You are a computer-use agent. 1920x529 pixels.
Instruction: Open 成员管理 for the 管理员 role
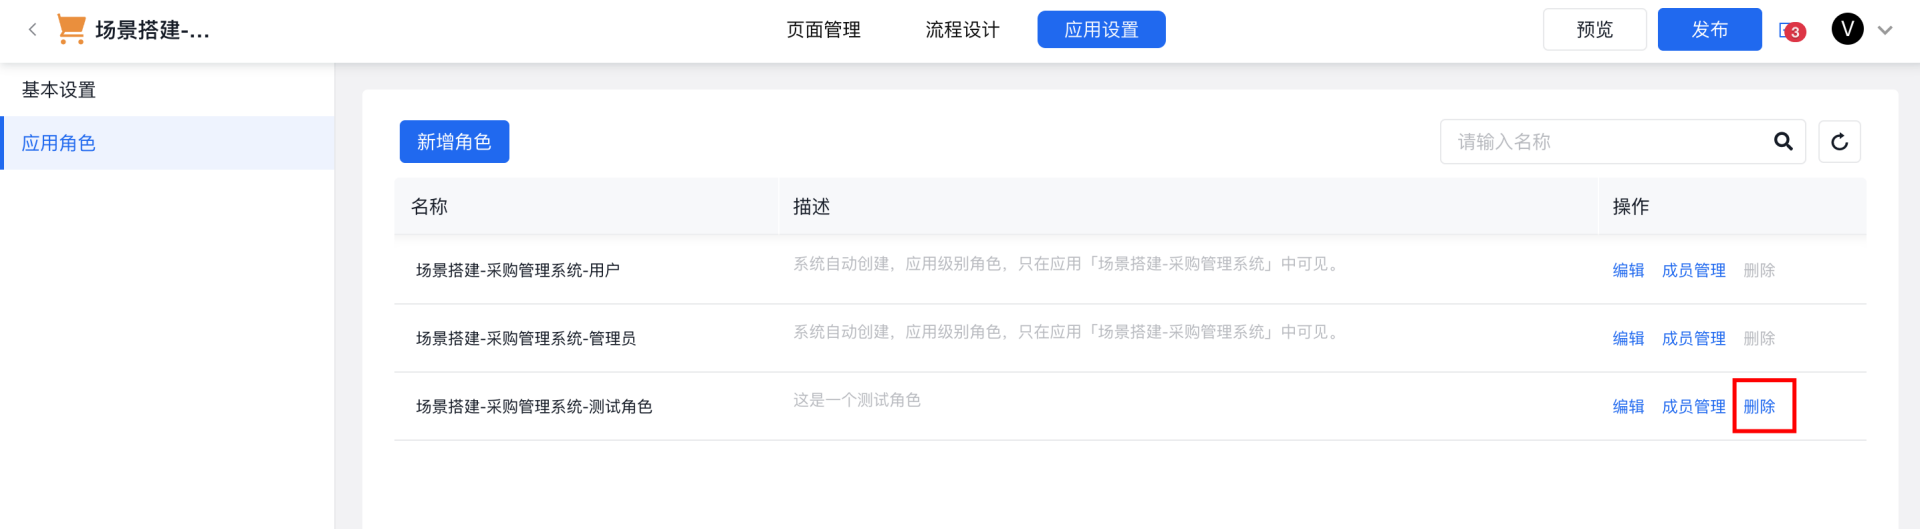pos(1693,338)
